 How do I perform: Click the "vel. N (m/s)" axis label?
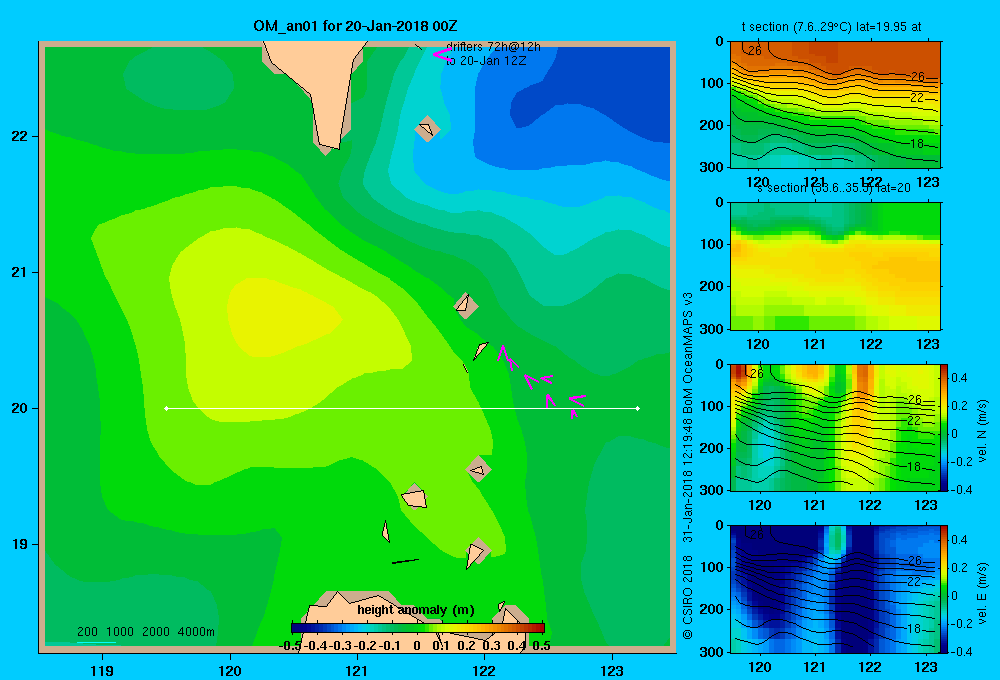(982, 431)
